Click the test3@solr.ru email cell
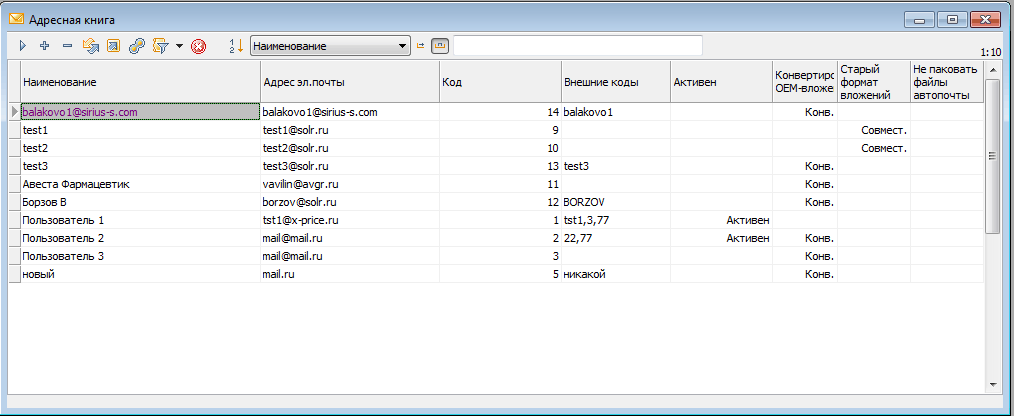This screenshot has height=416, width=1014. tap(350, 166)
